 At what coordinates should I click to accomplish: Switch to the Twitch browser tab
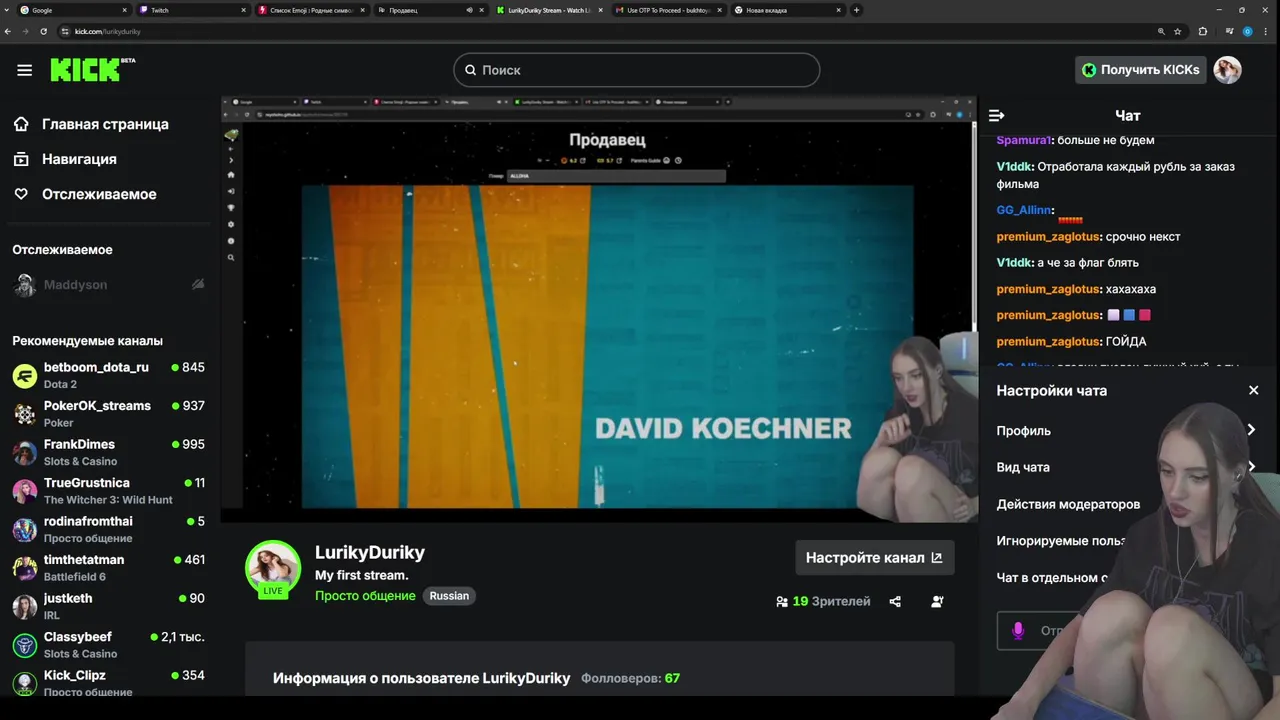click(x=192, y=10)
